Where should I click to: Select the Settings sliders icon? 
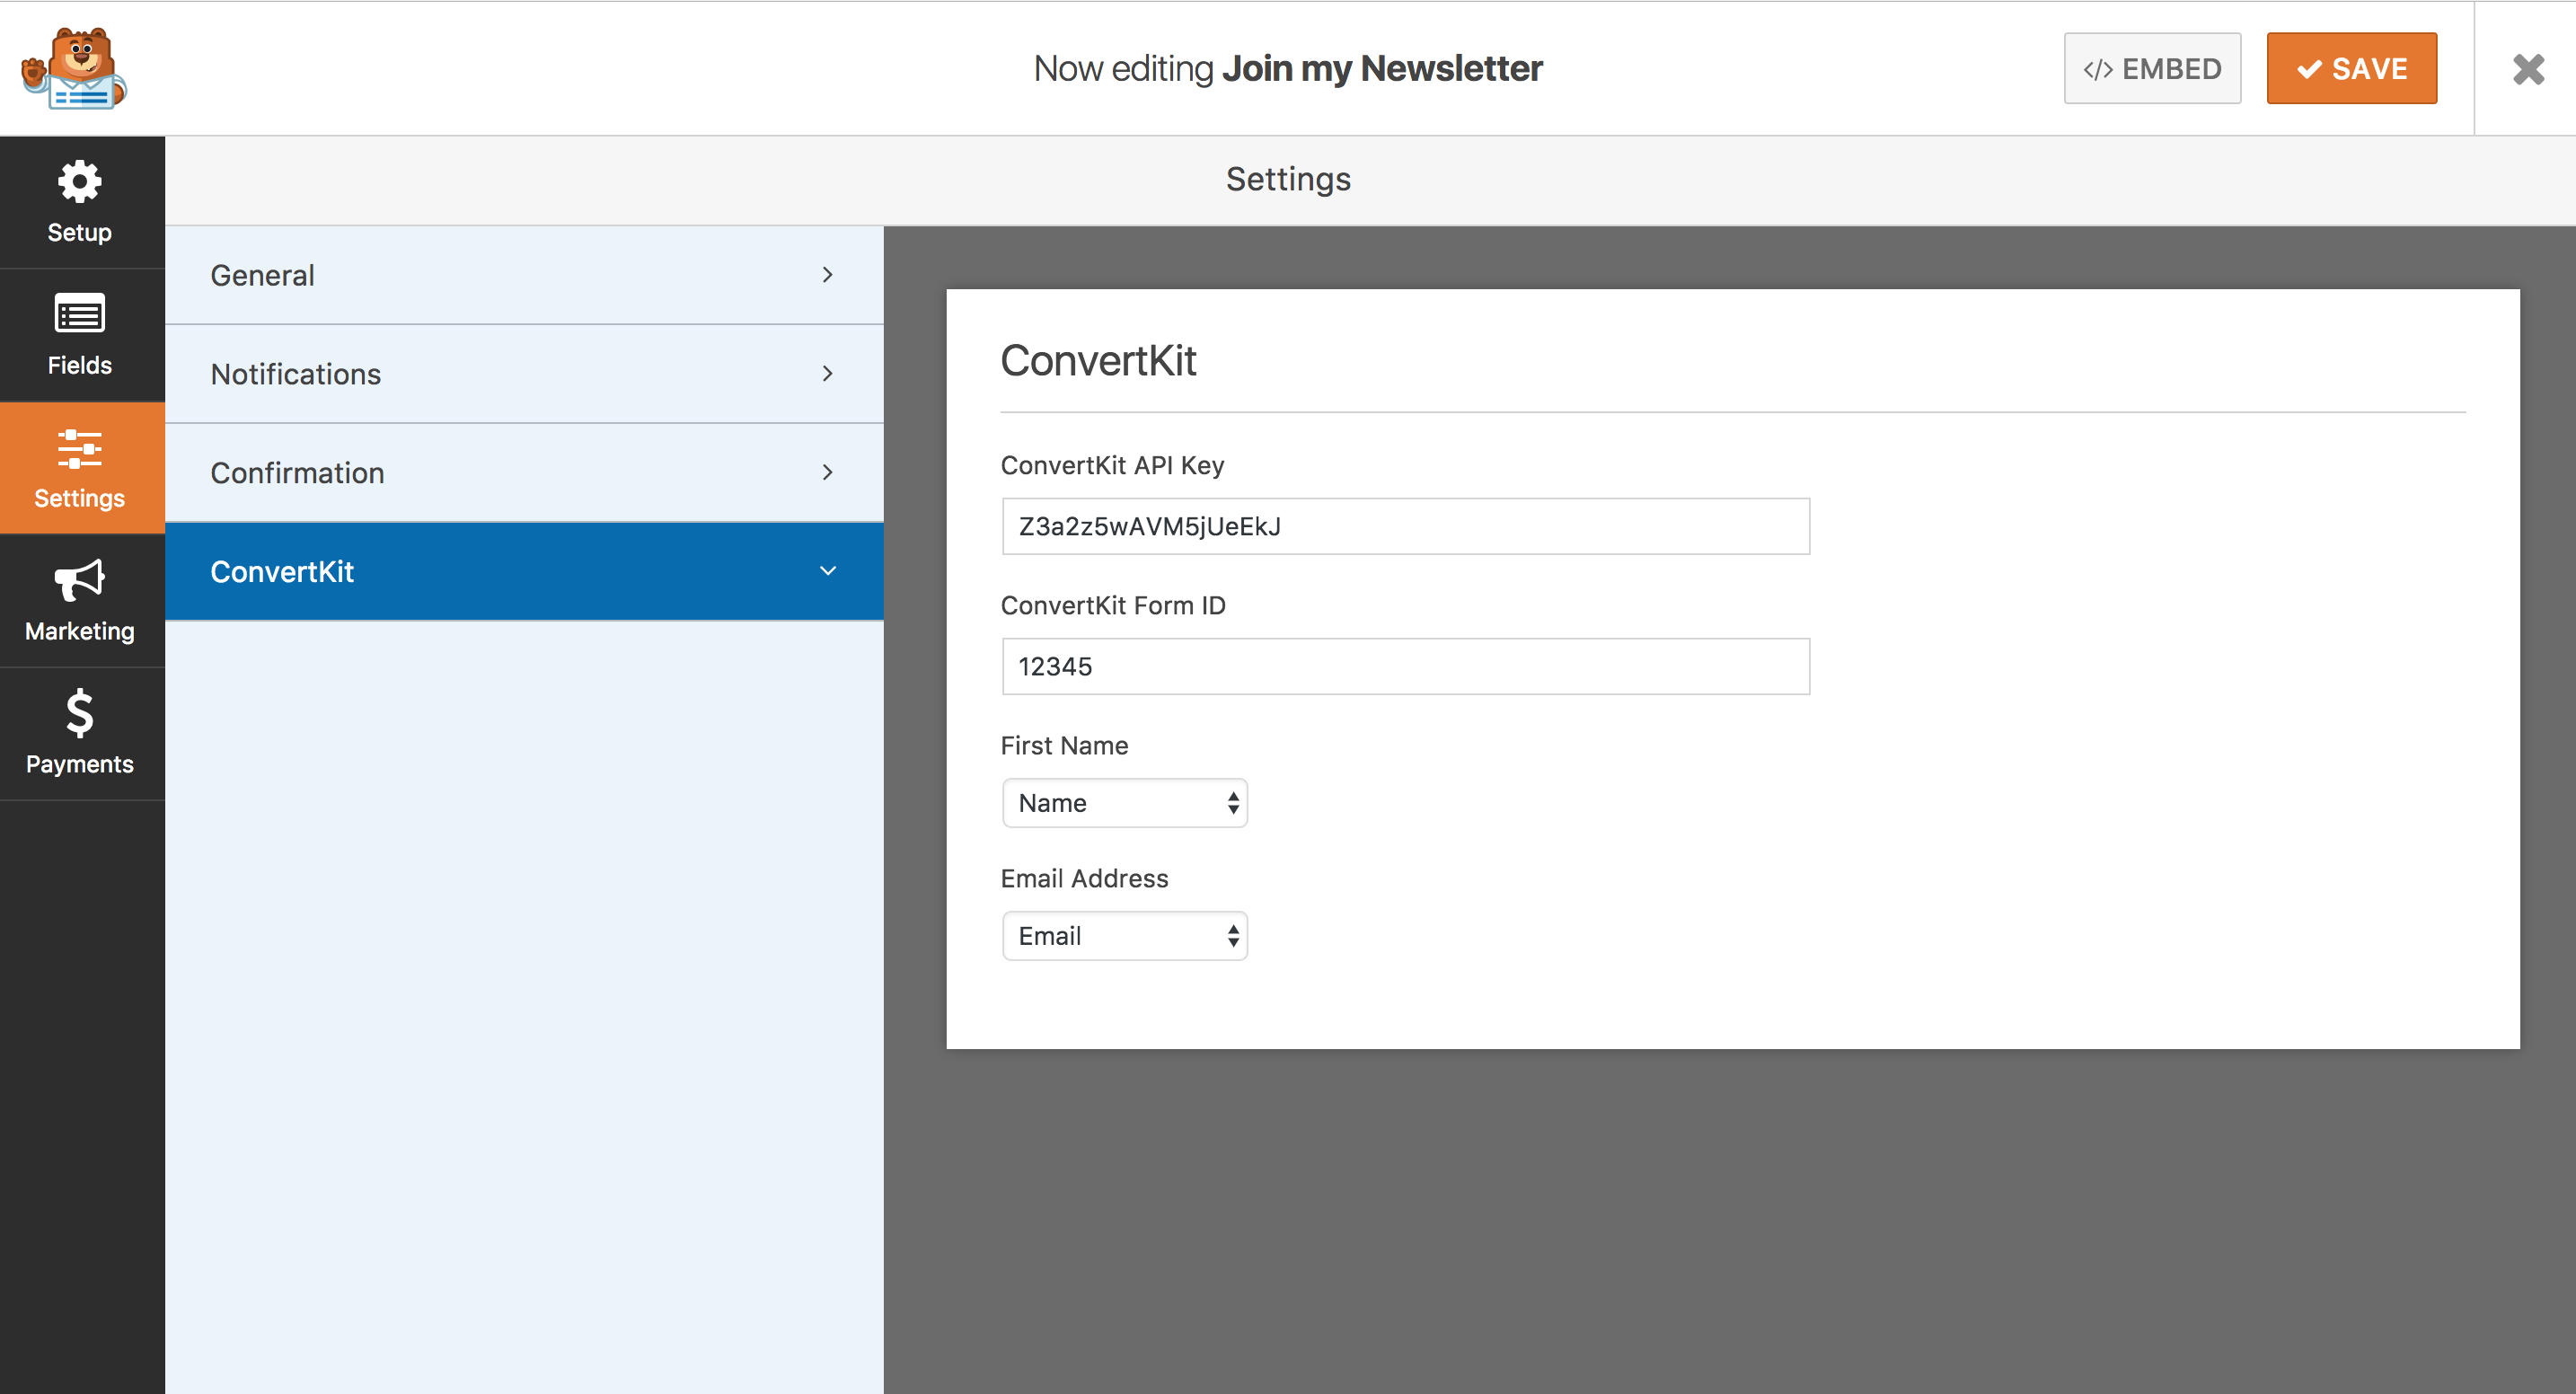click(x=80, y=467)
